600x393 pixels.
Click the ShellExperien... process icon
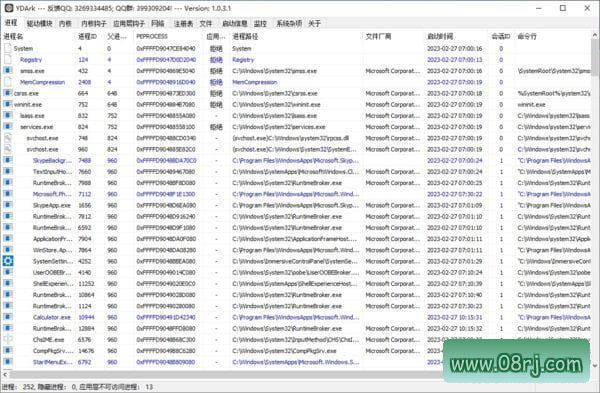[x=8, y=284]
